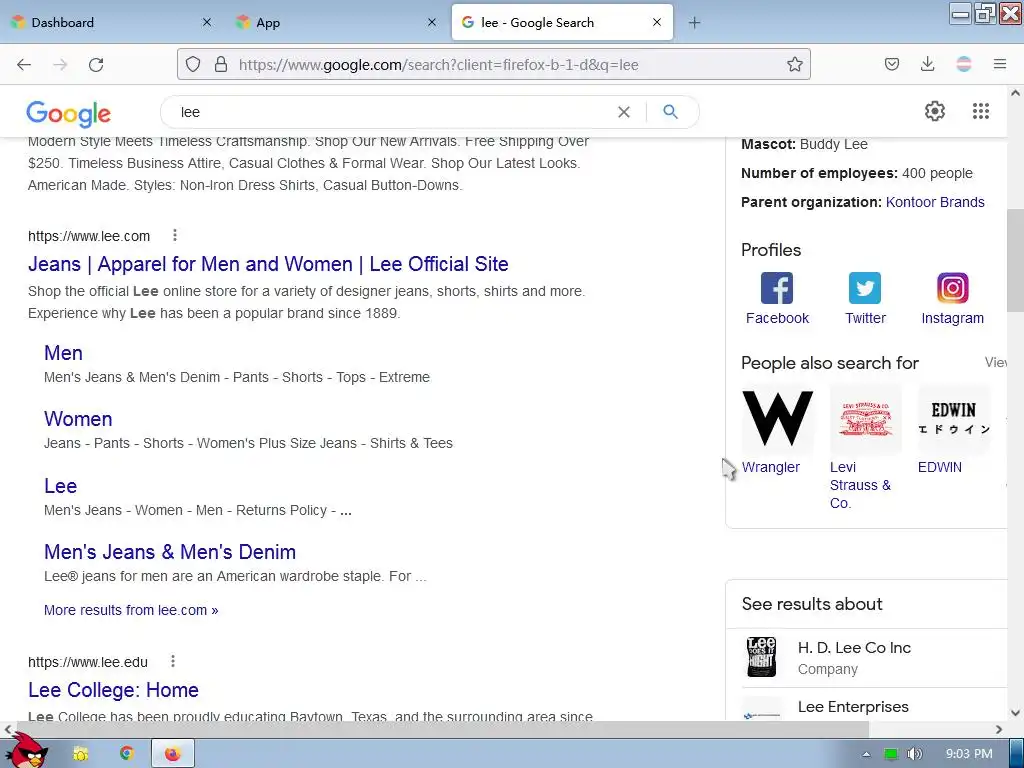Screen dimensions: 1024x768
Task: Open the Wrangler logo thumbnail
Action: click(x=777, y=418)
